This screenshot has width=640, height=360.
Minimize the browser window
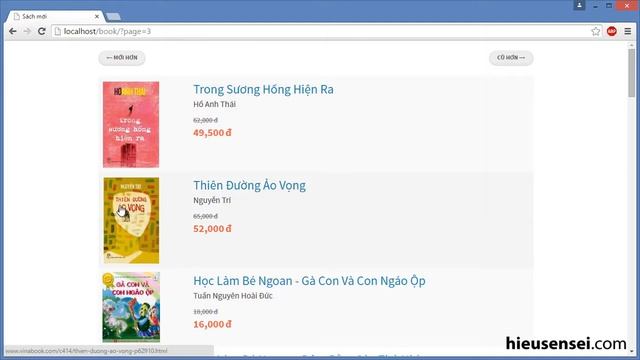[595, 5]
